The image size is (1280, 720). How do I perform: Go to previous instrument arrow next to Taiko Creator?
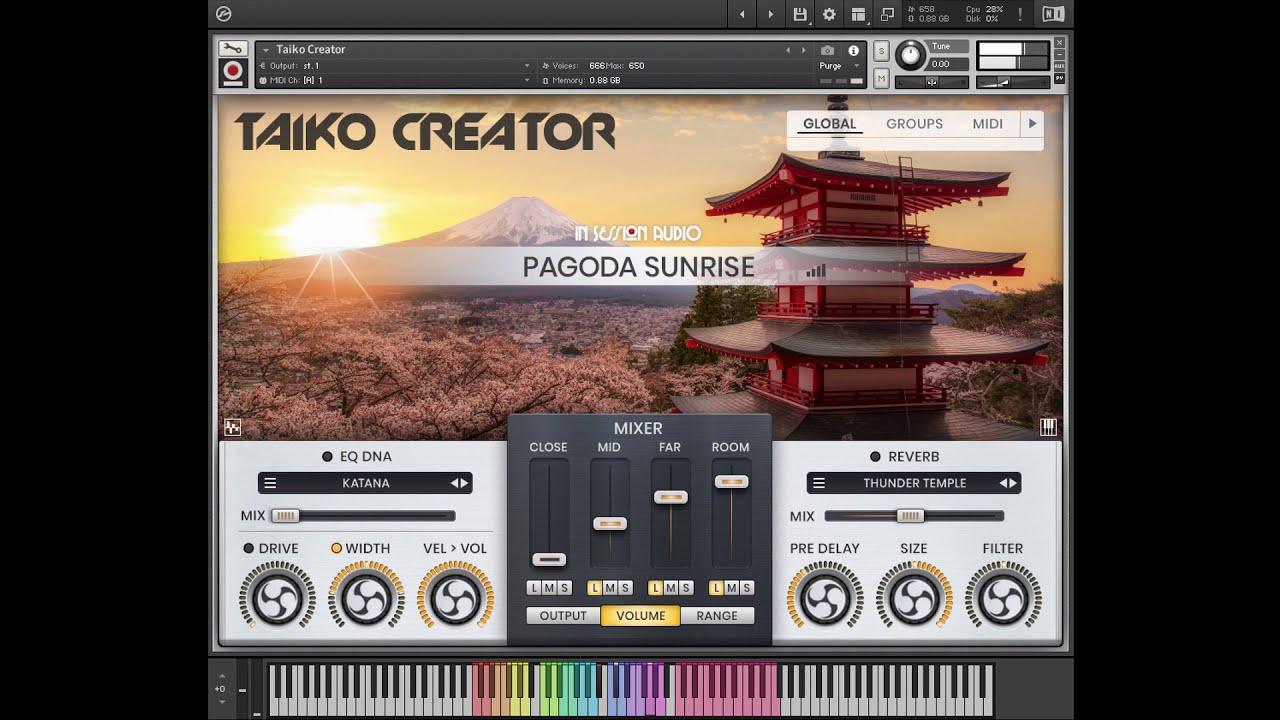point(787,50)
